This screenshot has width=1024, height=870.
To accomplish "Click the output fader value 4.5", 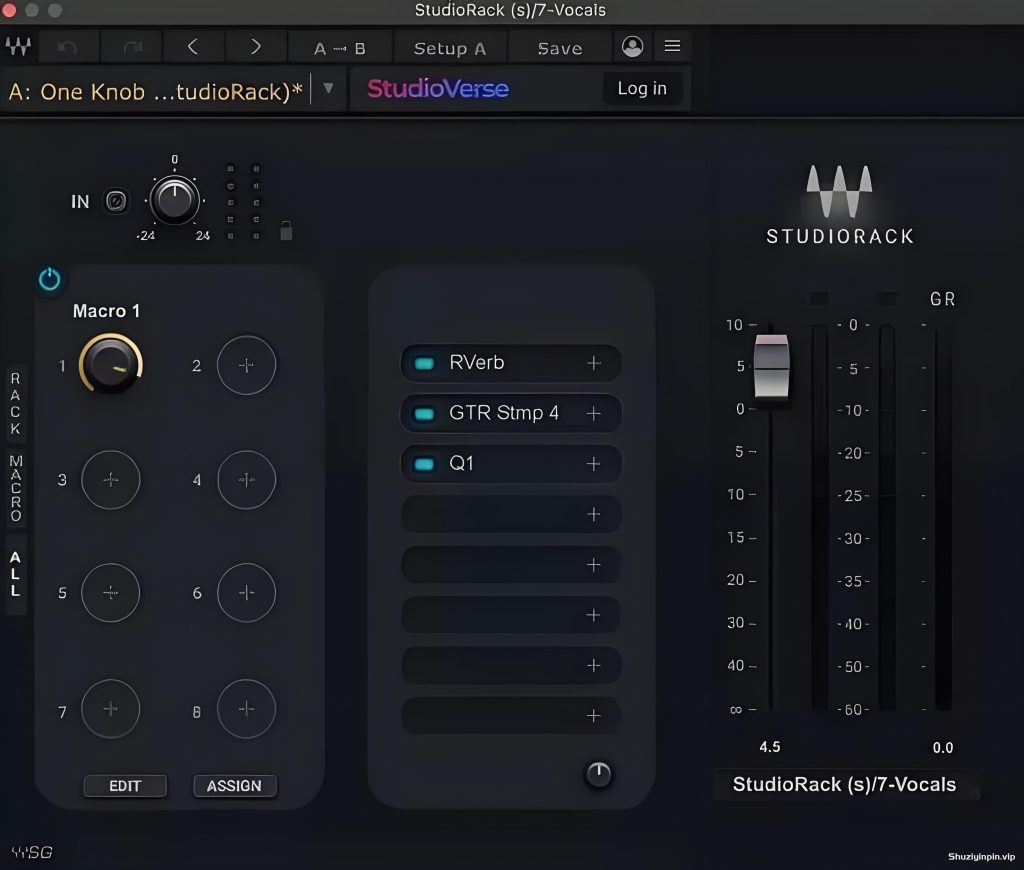I will click(770, 747).
